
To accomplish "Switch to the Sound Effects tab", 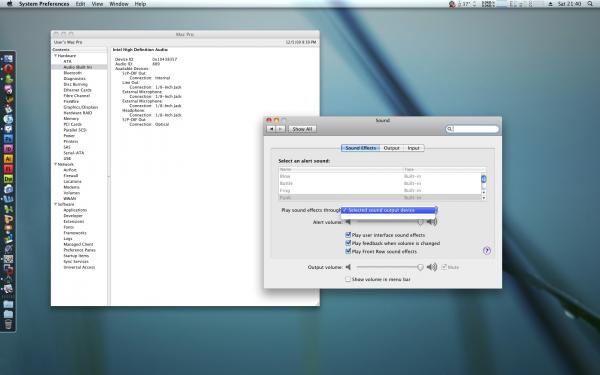I will [360, 148].
